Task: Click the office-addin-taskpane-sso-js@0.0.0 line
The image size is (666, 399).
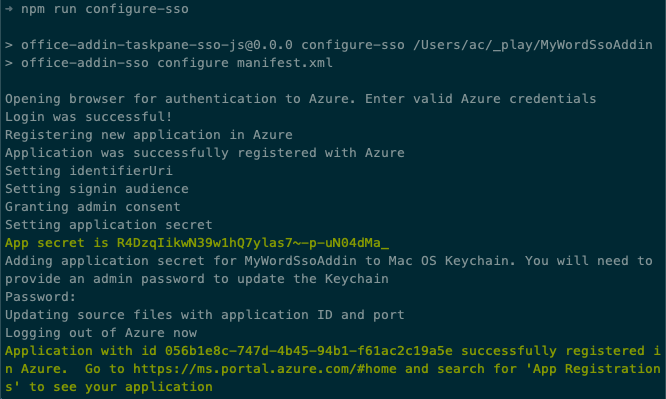Action: point(329,45)
